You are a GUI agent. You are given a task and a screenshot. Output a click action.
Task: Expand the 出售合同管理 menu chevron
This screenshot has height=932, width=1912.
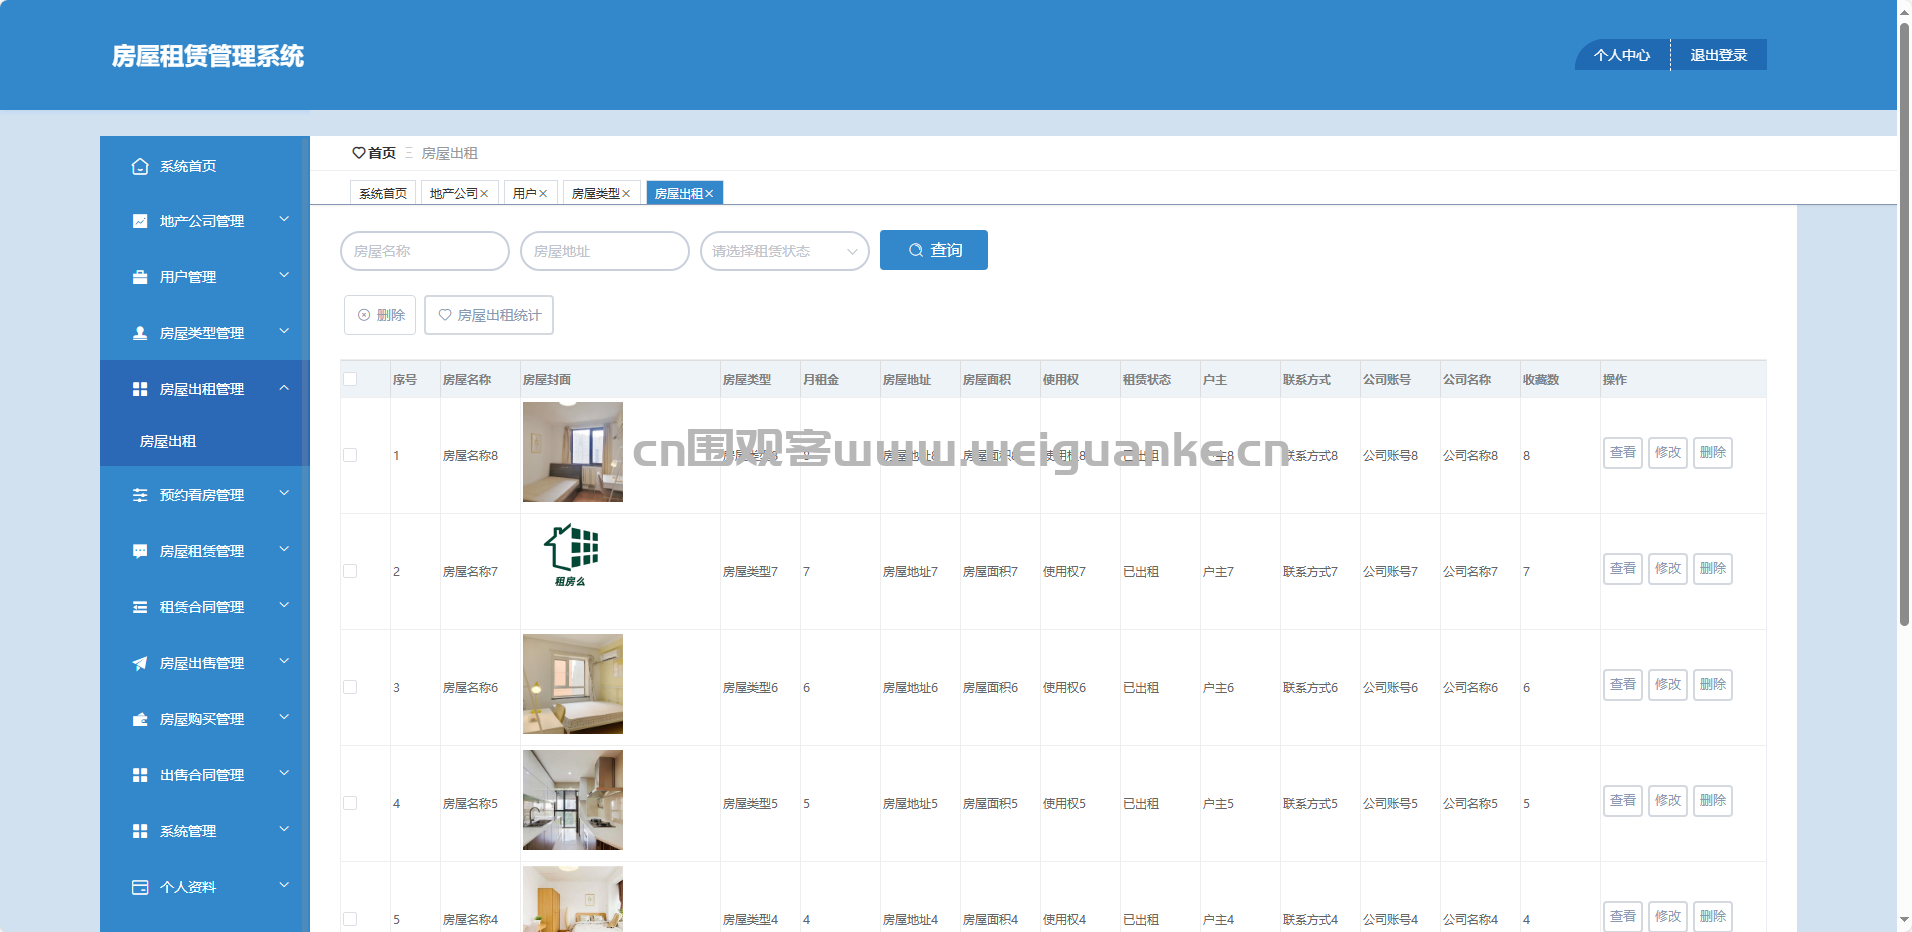[x=284, y=773]
